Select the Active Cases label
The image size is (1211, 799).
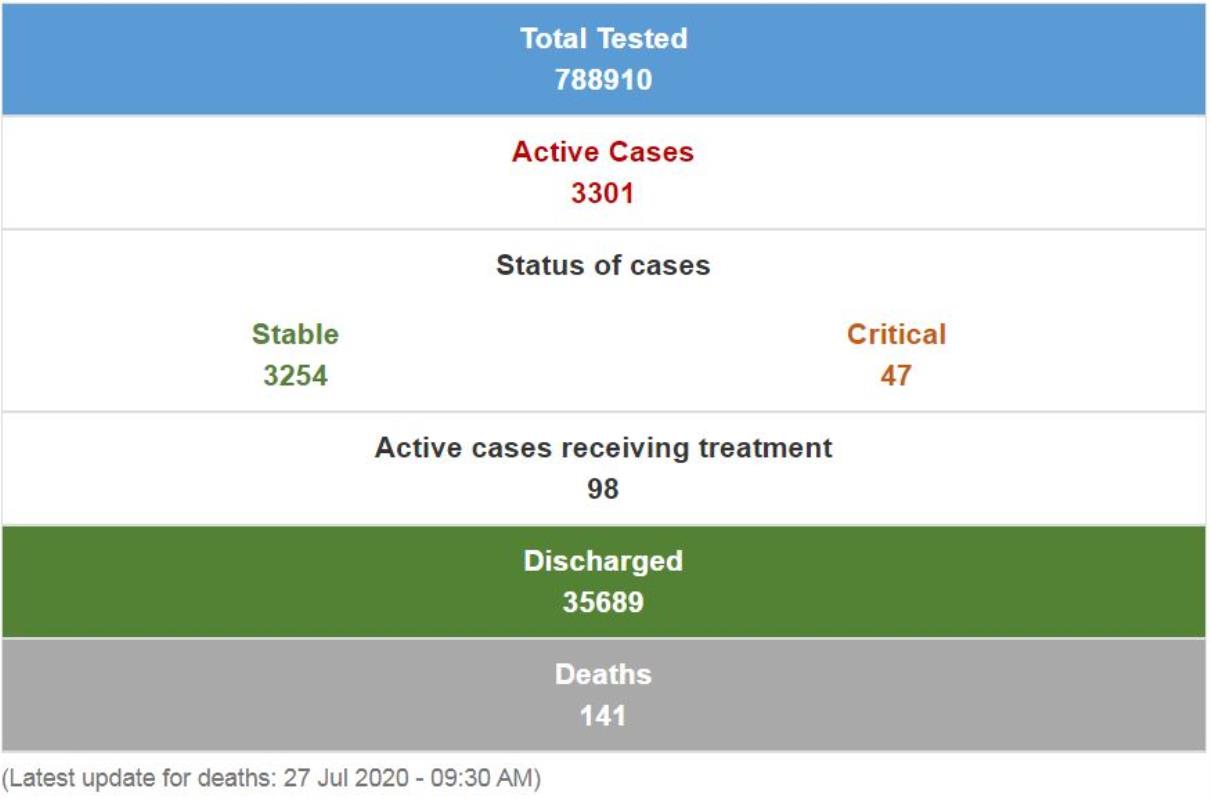[x=602, y=152]
